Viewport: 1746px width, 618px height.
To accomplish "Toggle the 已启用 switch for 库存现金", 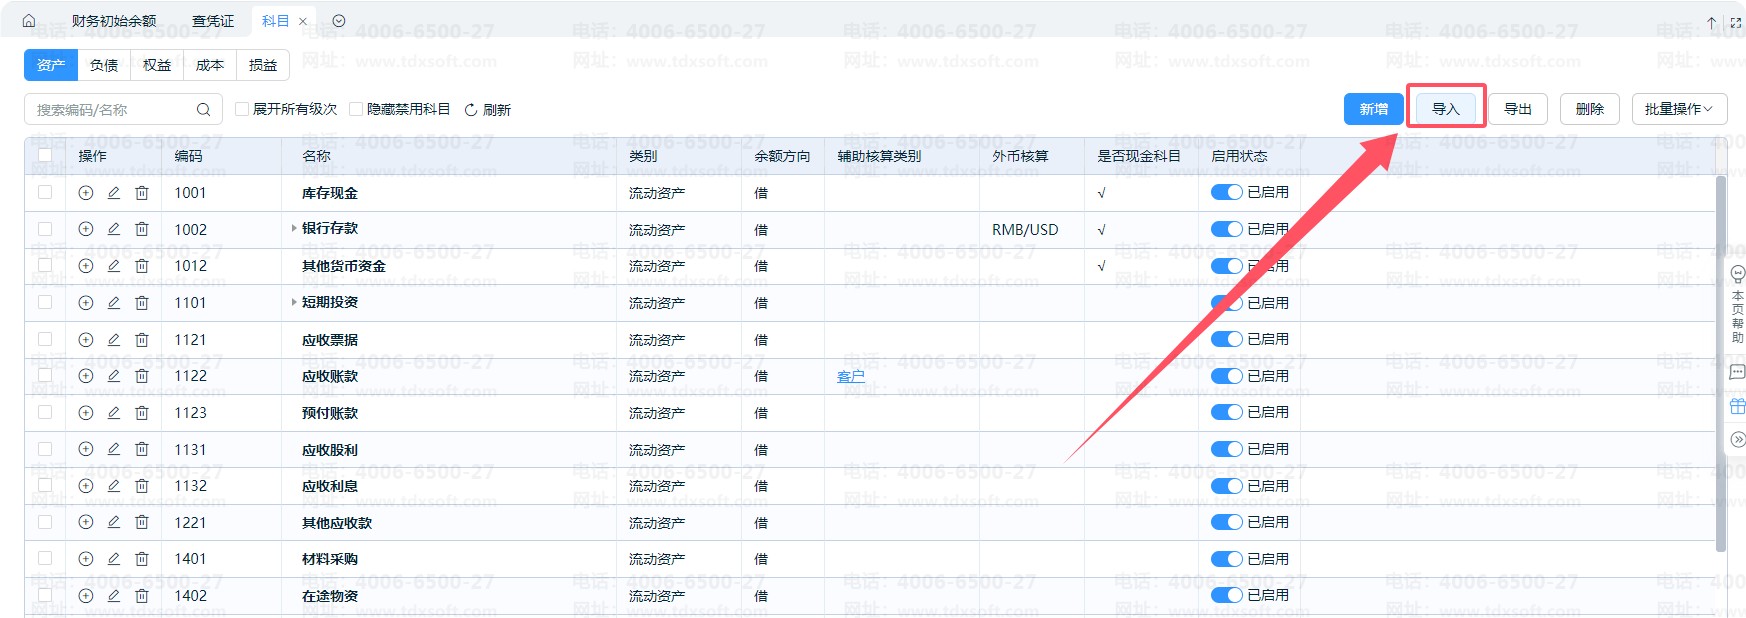I will pos(1226,192).
